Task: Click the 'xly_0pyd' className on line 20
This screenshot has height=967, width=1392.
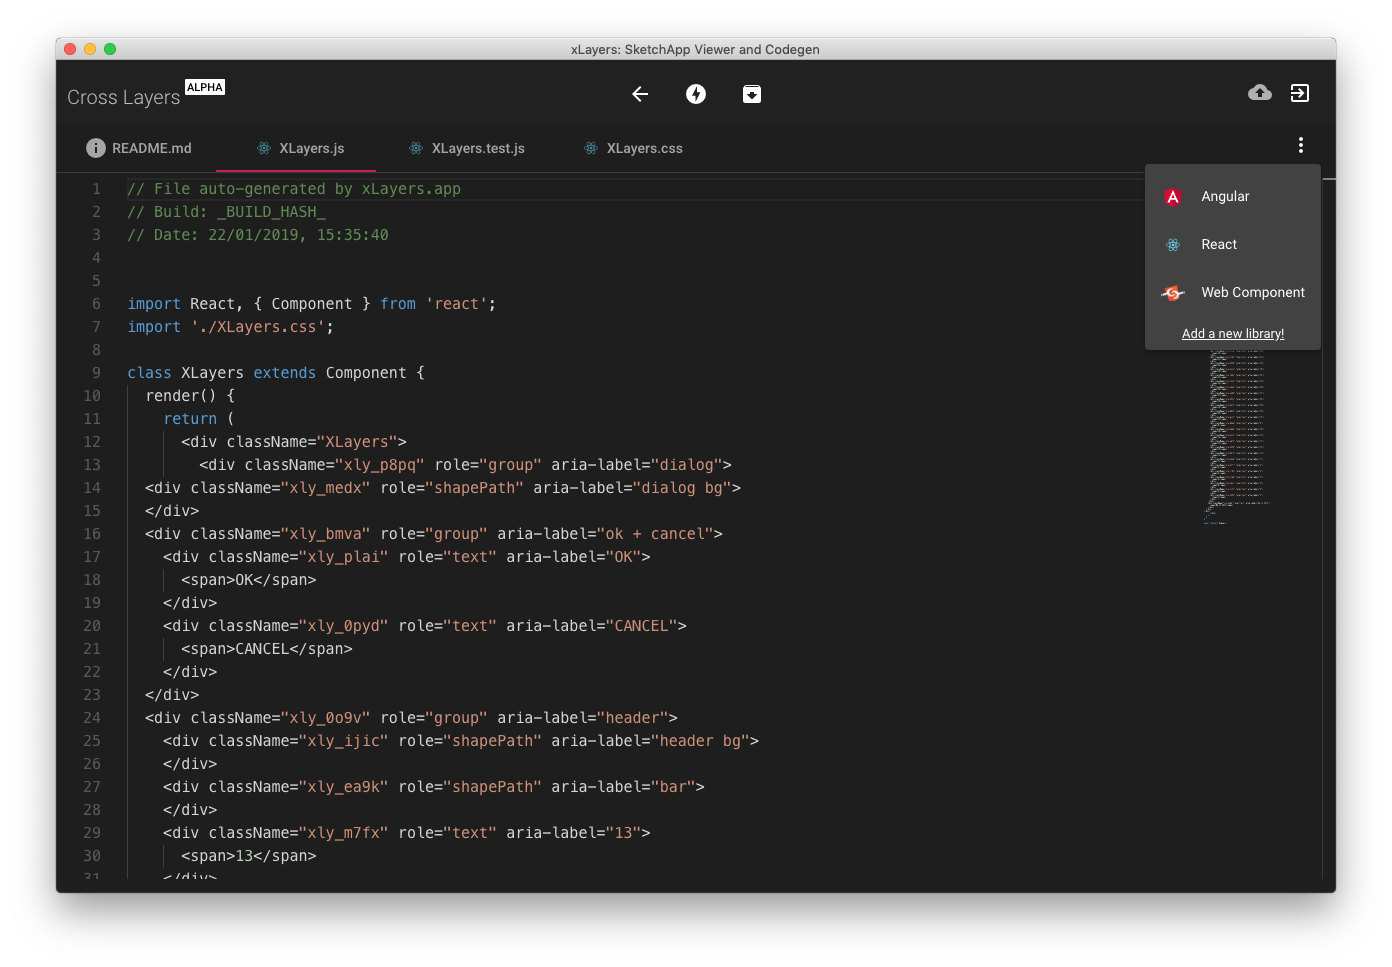Action: tap(344, 626)
